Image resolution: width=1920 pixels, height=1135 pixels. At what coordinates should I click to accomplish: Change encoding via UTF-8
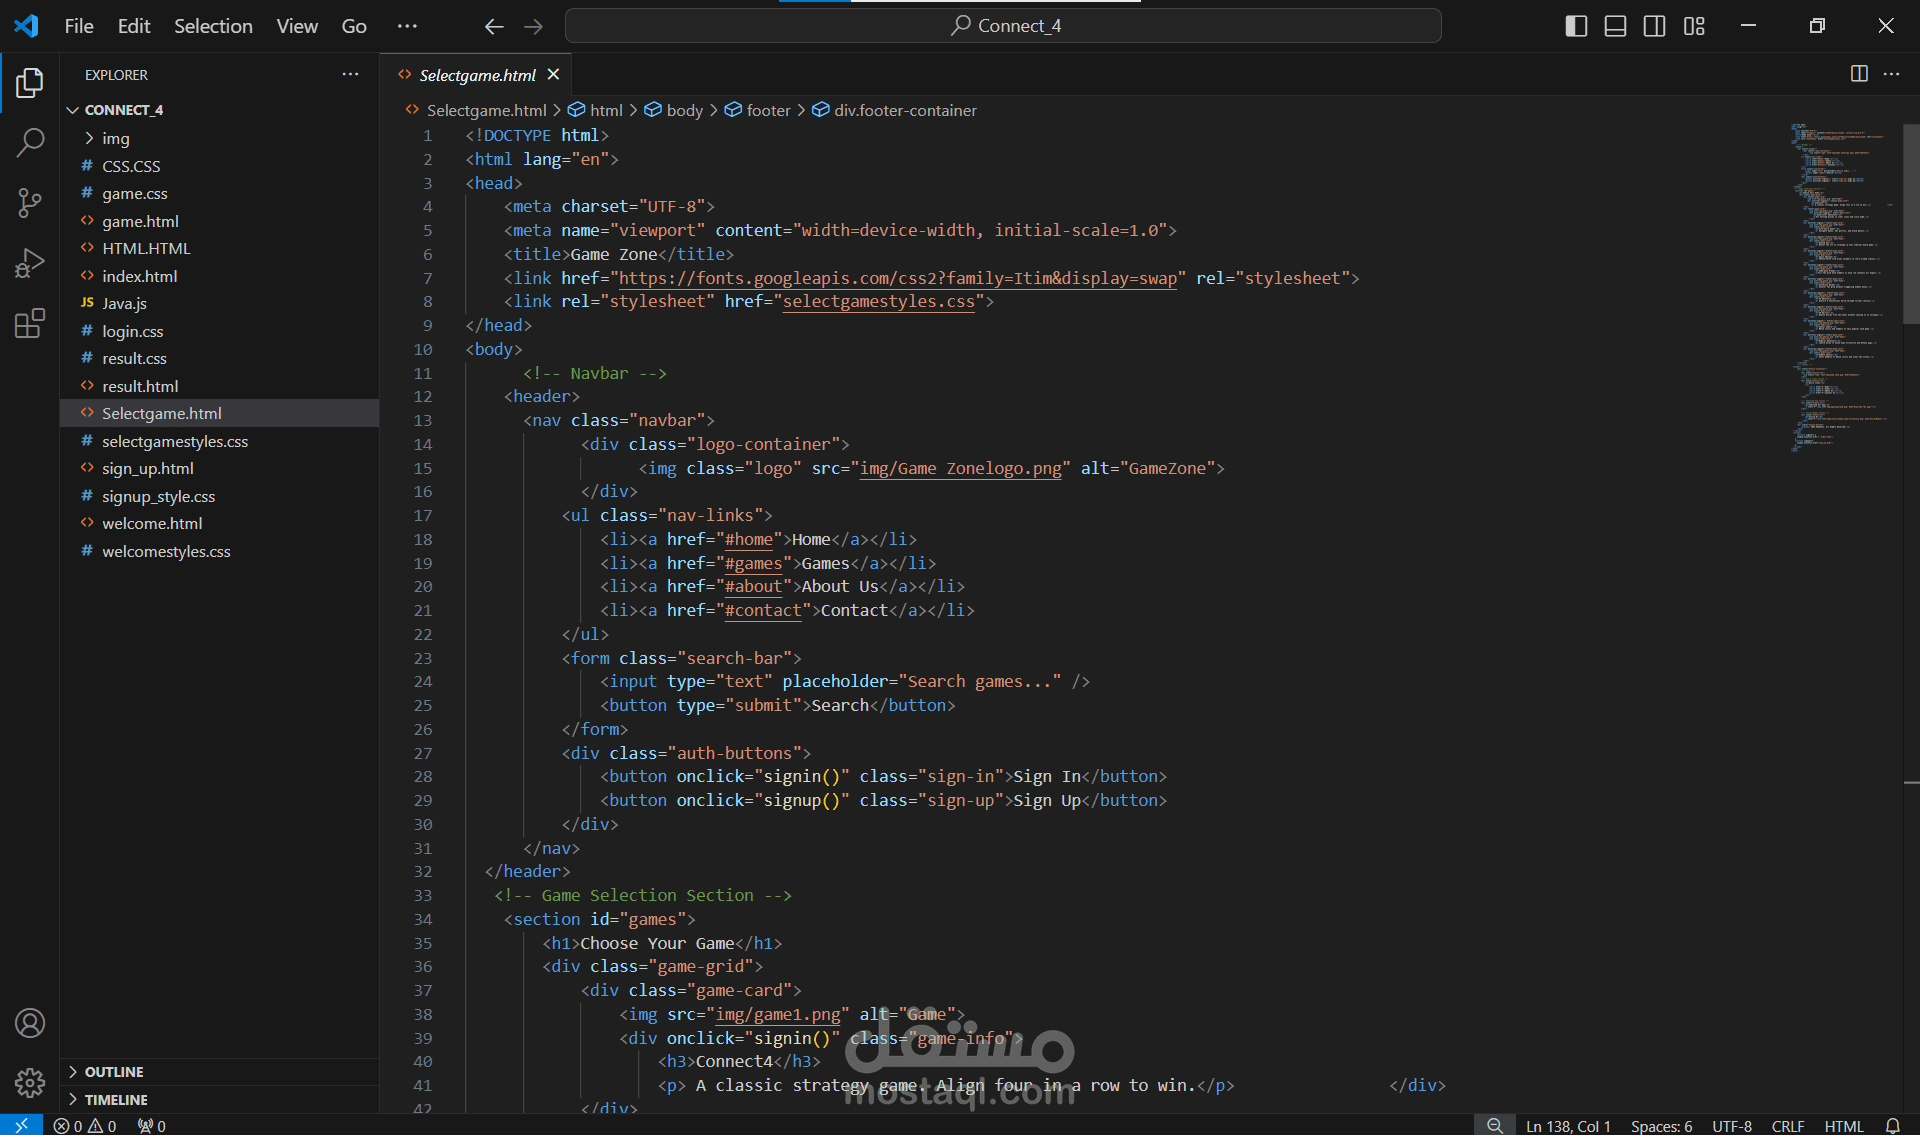coord(1732,1126)
